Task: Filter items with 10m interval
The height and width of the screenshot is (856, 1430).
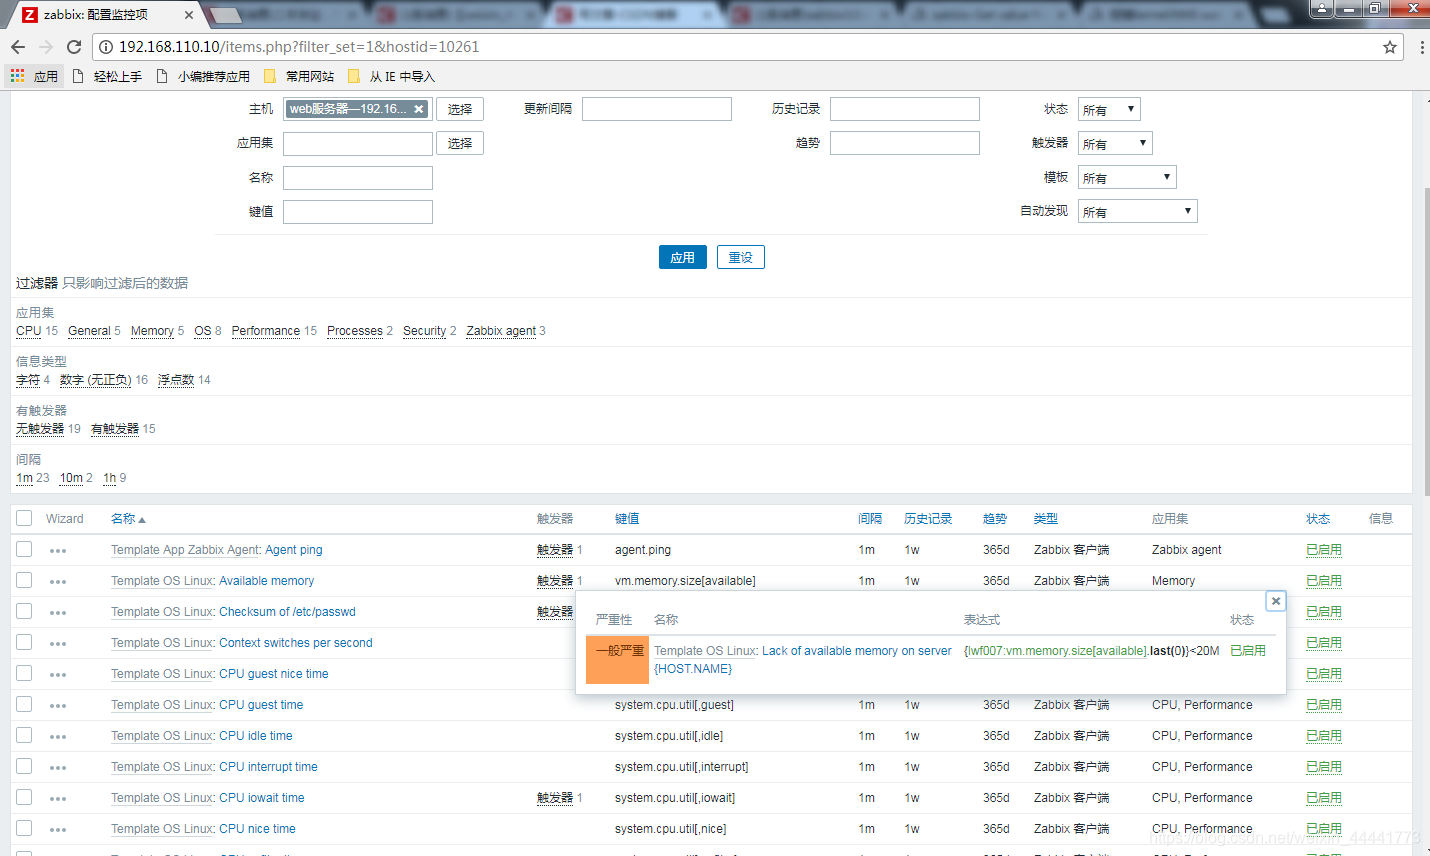Action: tap(71, 478)
